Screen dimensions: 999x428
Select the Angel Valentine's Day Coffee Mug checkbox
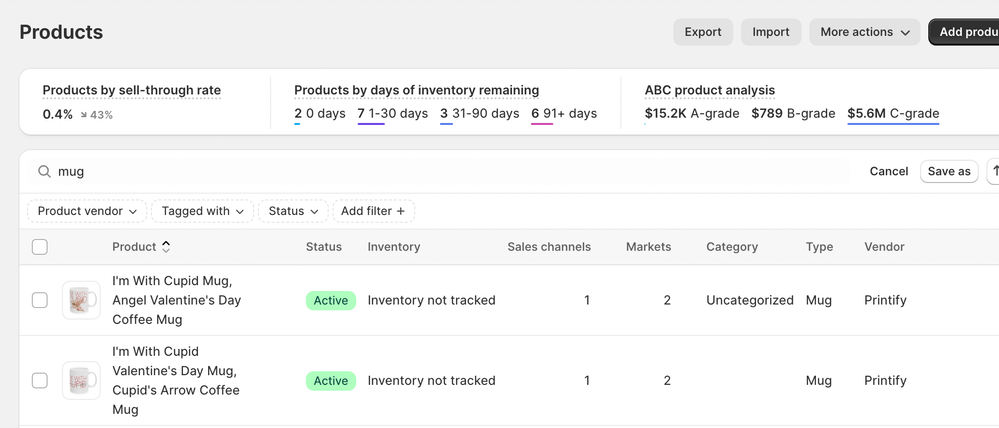point(40,300)
